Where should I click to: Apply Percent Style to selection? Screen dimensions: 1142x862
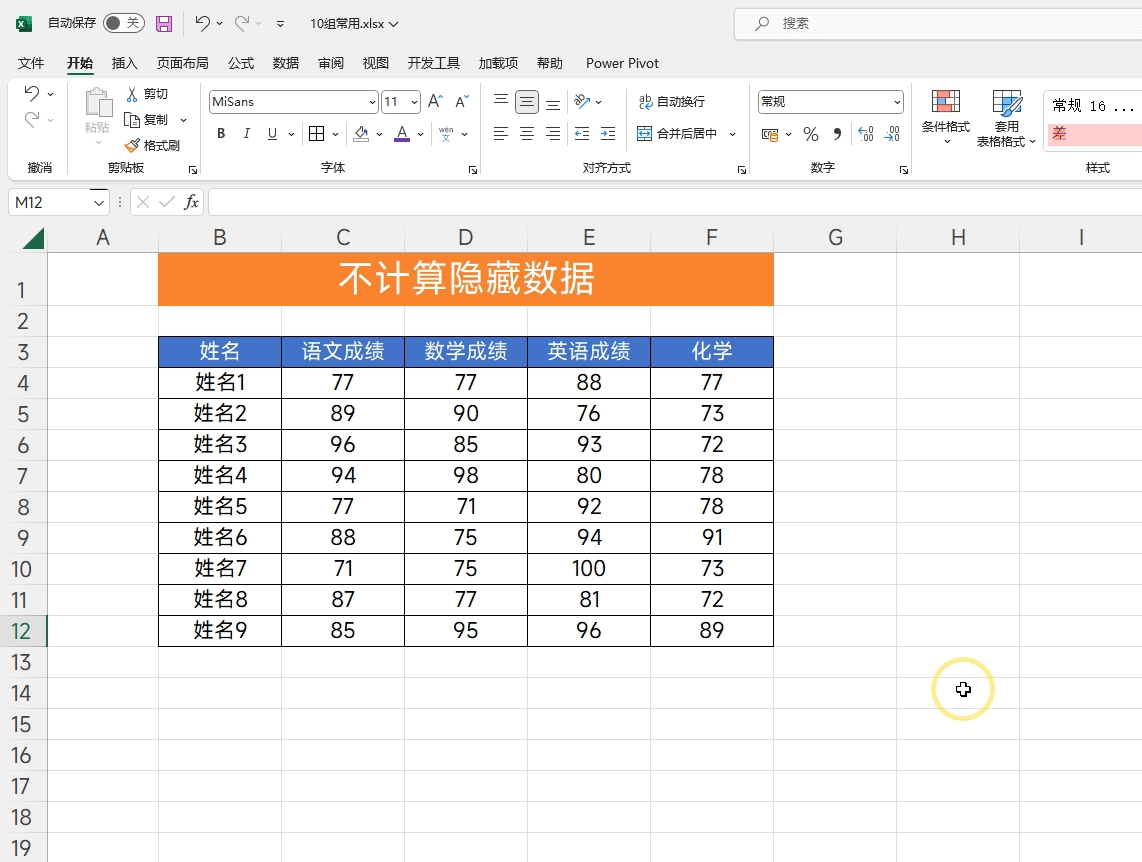coord(810,133)
